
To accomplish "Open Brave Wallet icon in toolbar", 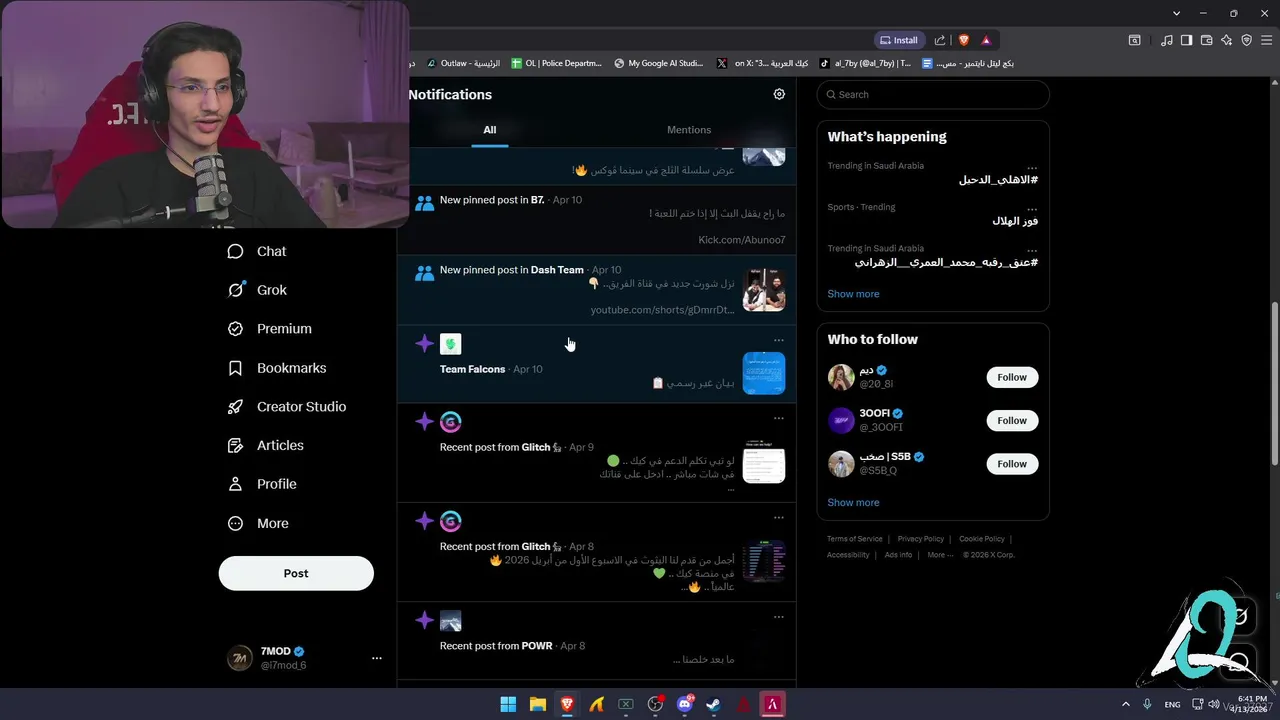I will [x=1206, y=40].
